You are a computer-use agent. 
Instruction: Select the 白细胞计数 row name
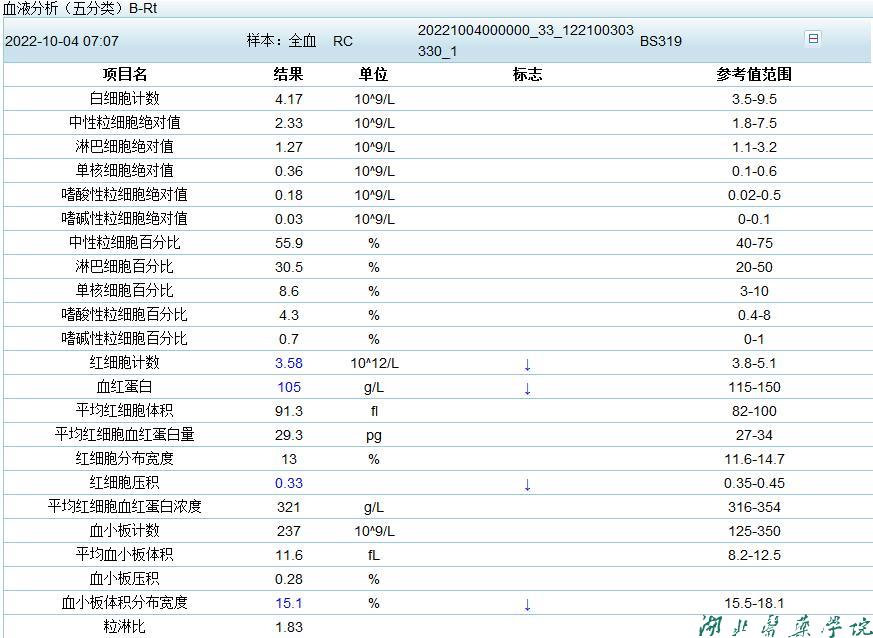[x=124, y=99]
